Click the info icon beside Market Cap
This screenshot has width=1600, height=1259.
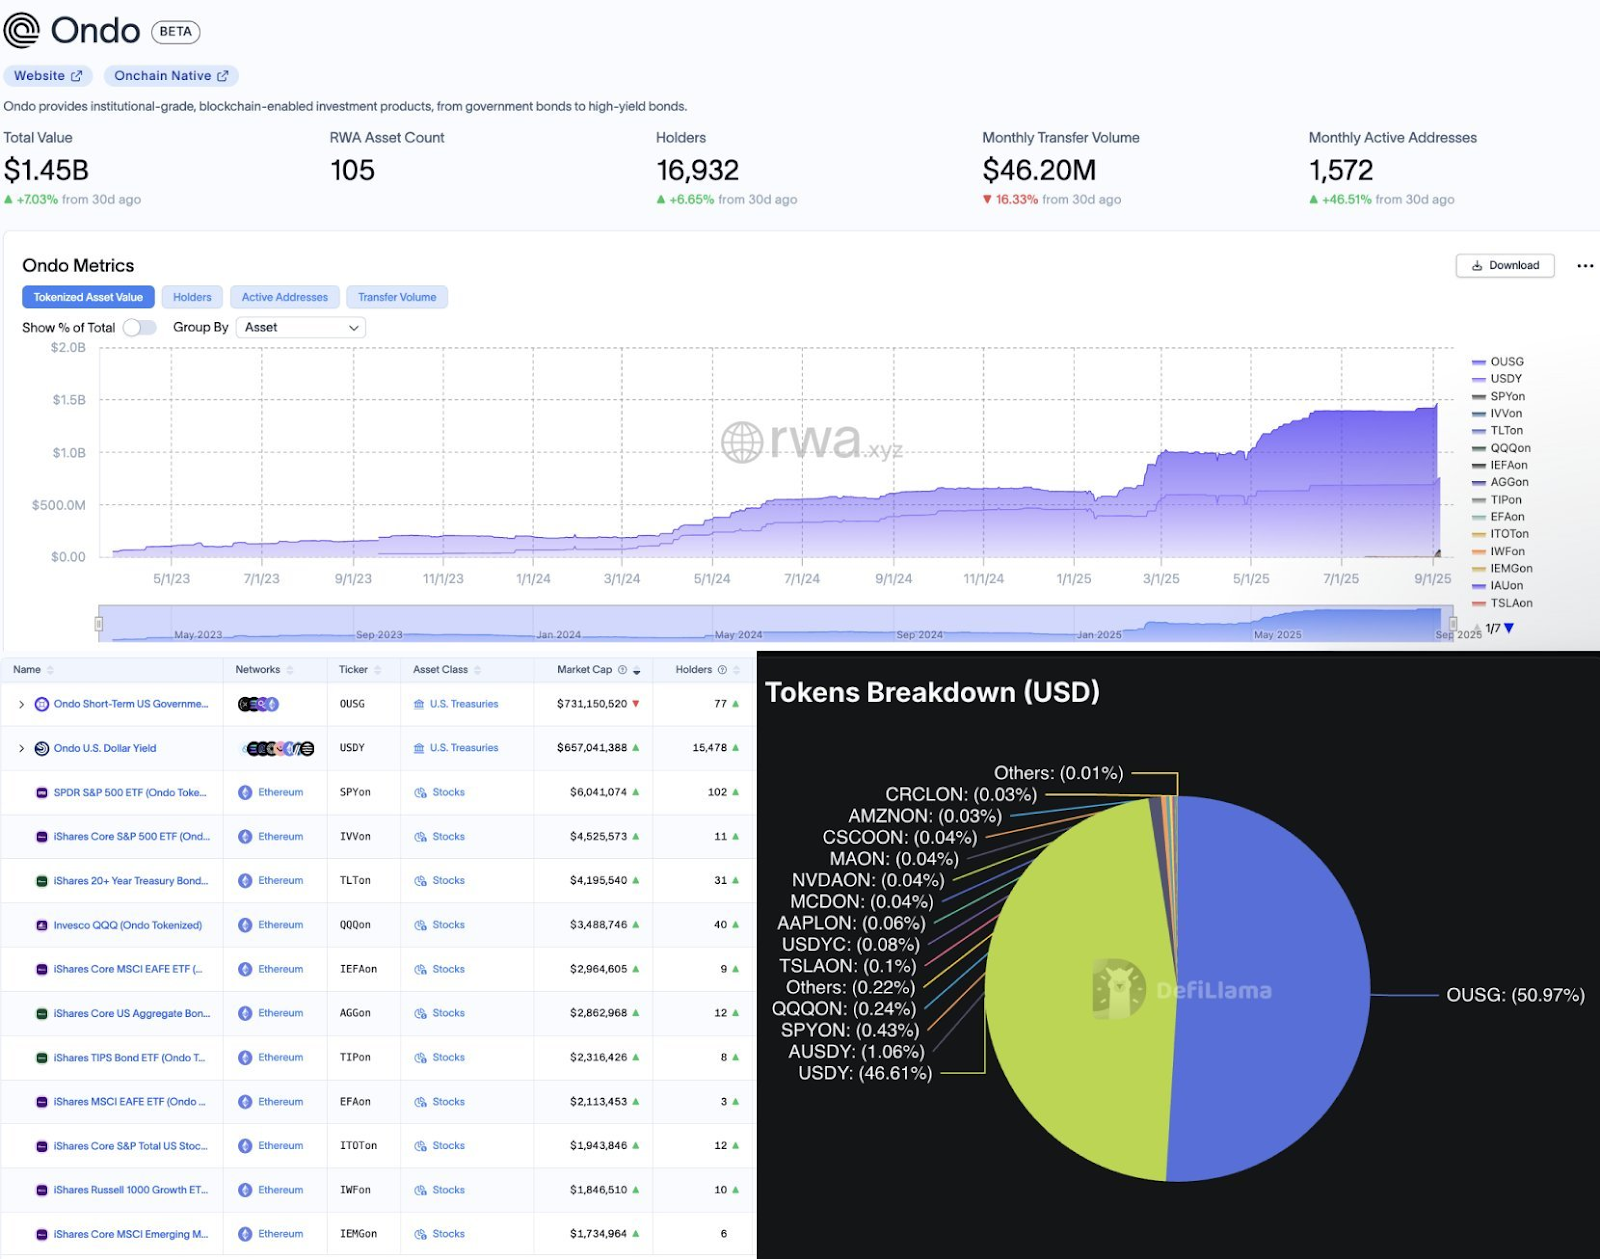[622, 670]
